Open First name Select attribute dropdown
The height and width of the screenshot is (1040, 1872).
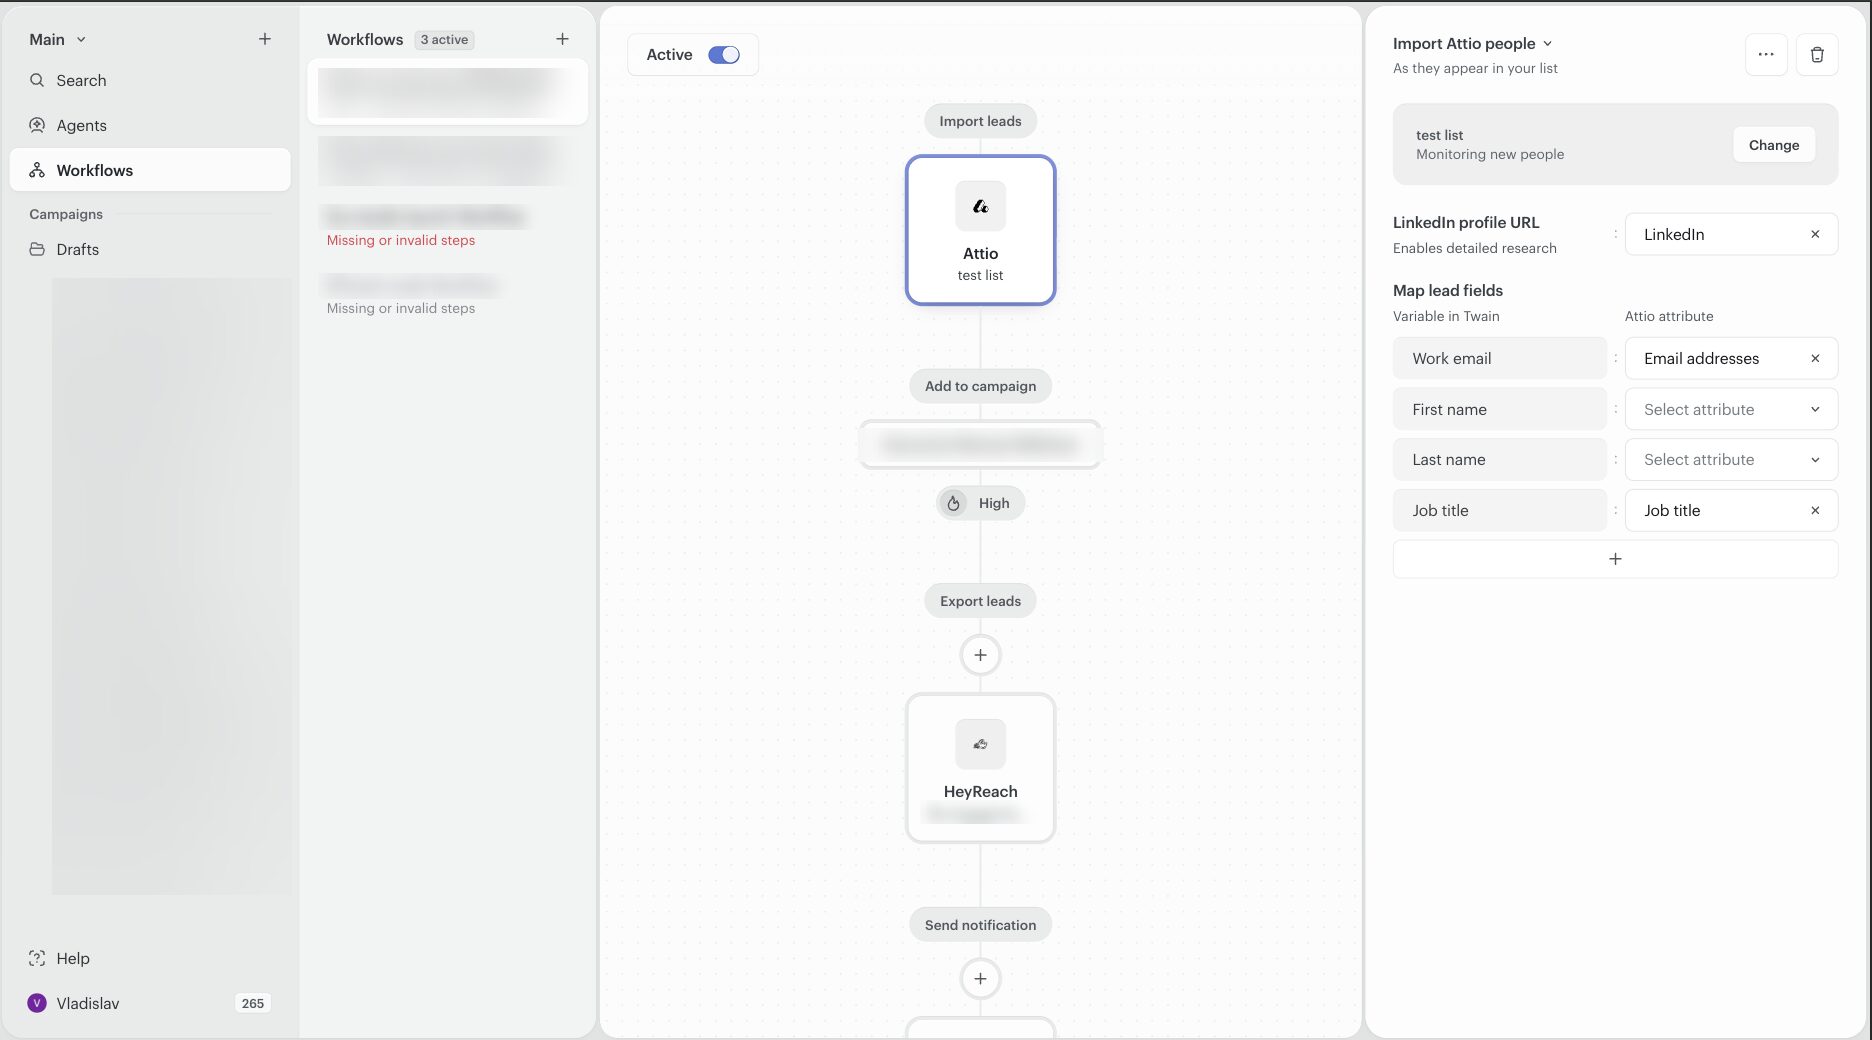point(1731,409)
